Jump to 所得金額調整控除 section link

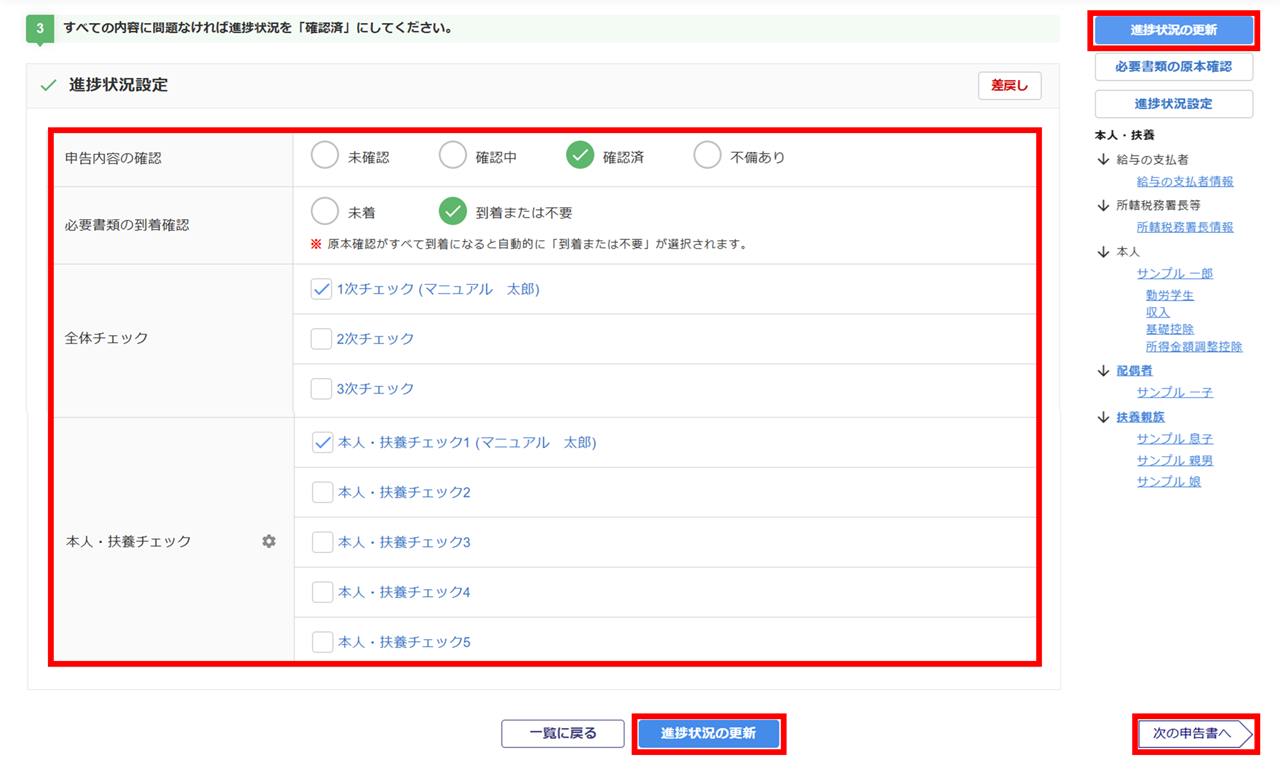(x=1194, y=347)
